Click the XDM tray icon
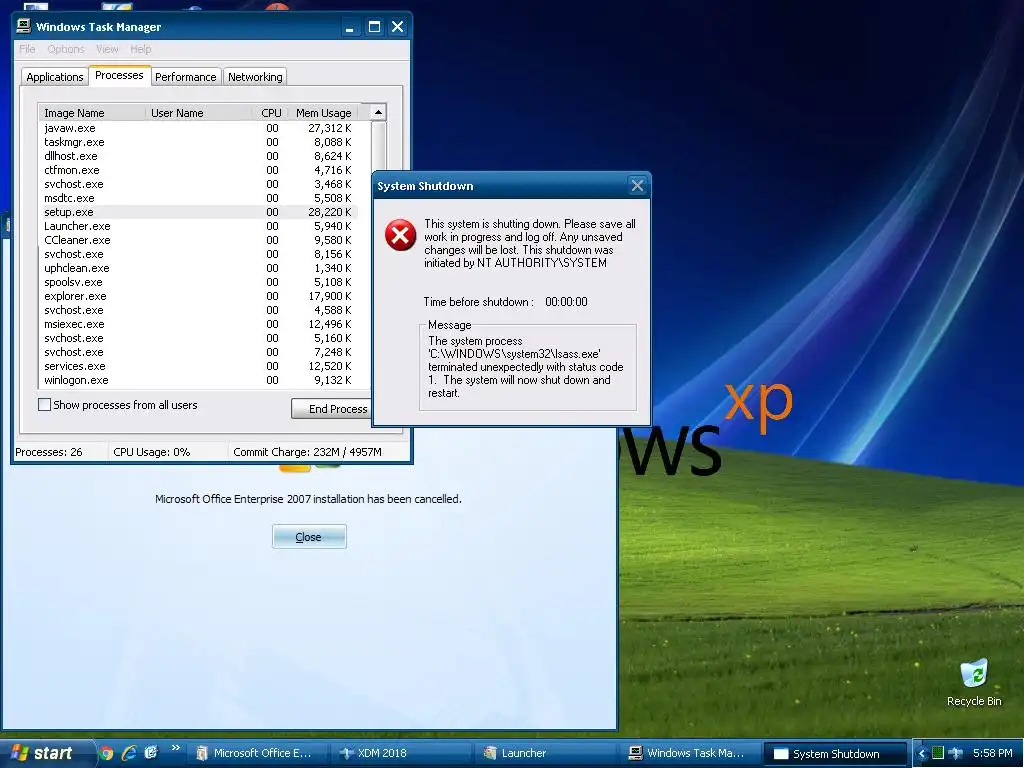 (955, 753)
